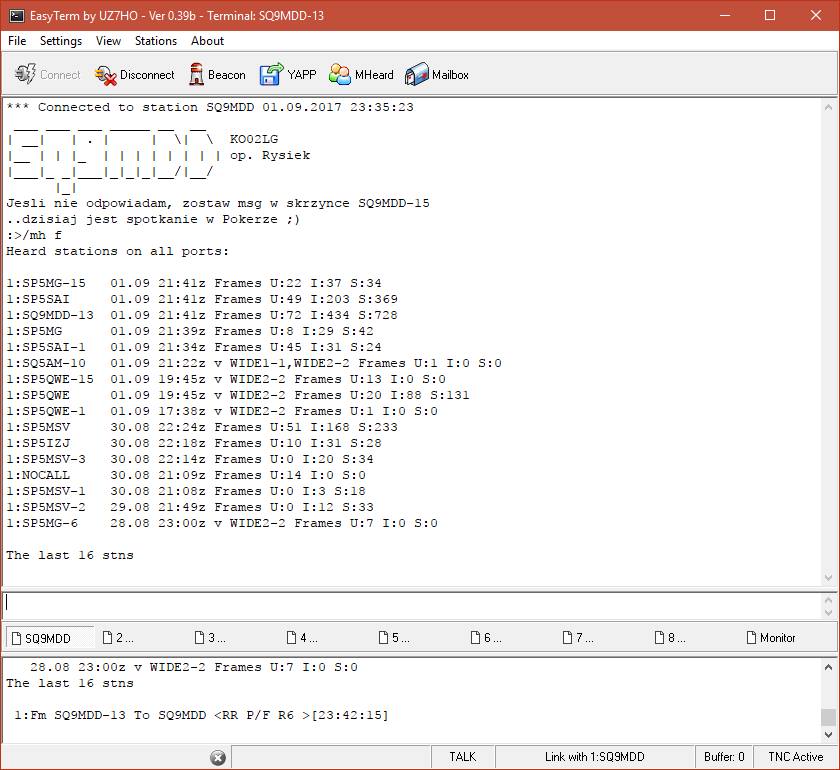
Task: Click the TNC Active status indicator
Action: [x=795, y=757]
